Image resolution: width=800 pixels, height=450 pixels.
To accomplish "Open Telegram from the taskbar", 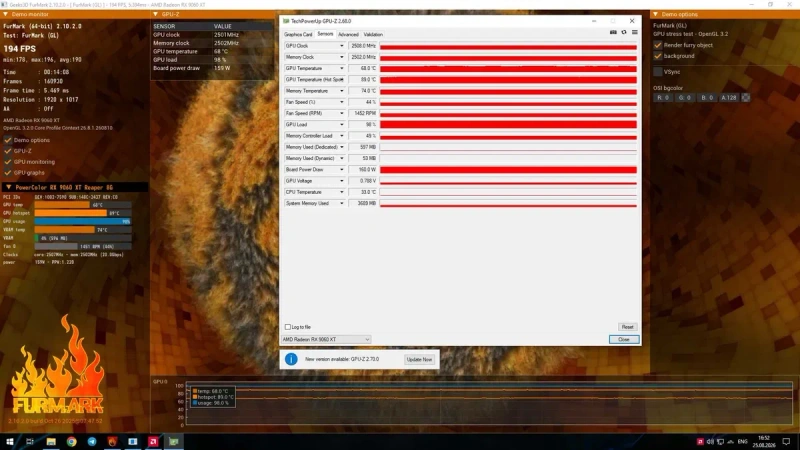I will [x=92, y=442].
